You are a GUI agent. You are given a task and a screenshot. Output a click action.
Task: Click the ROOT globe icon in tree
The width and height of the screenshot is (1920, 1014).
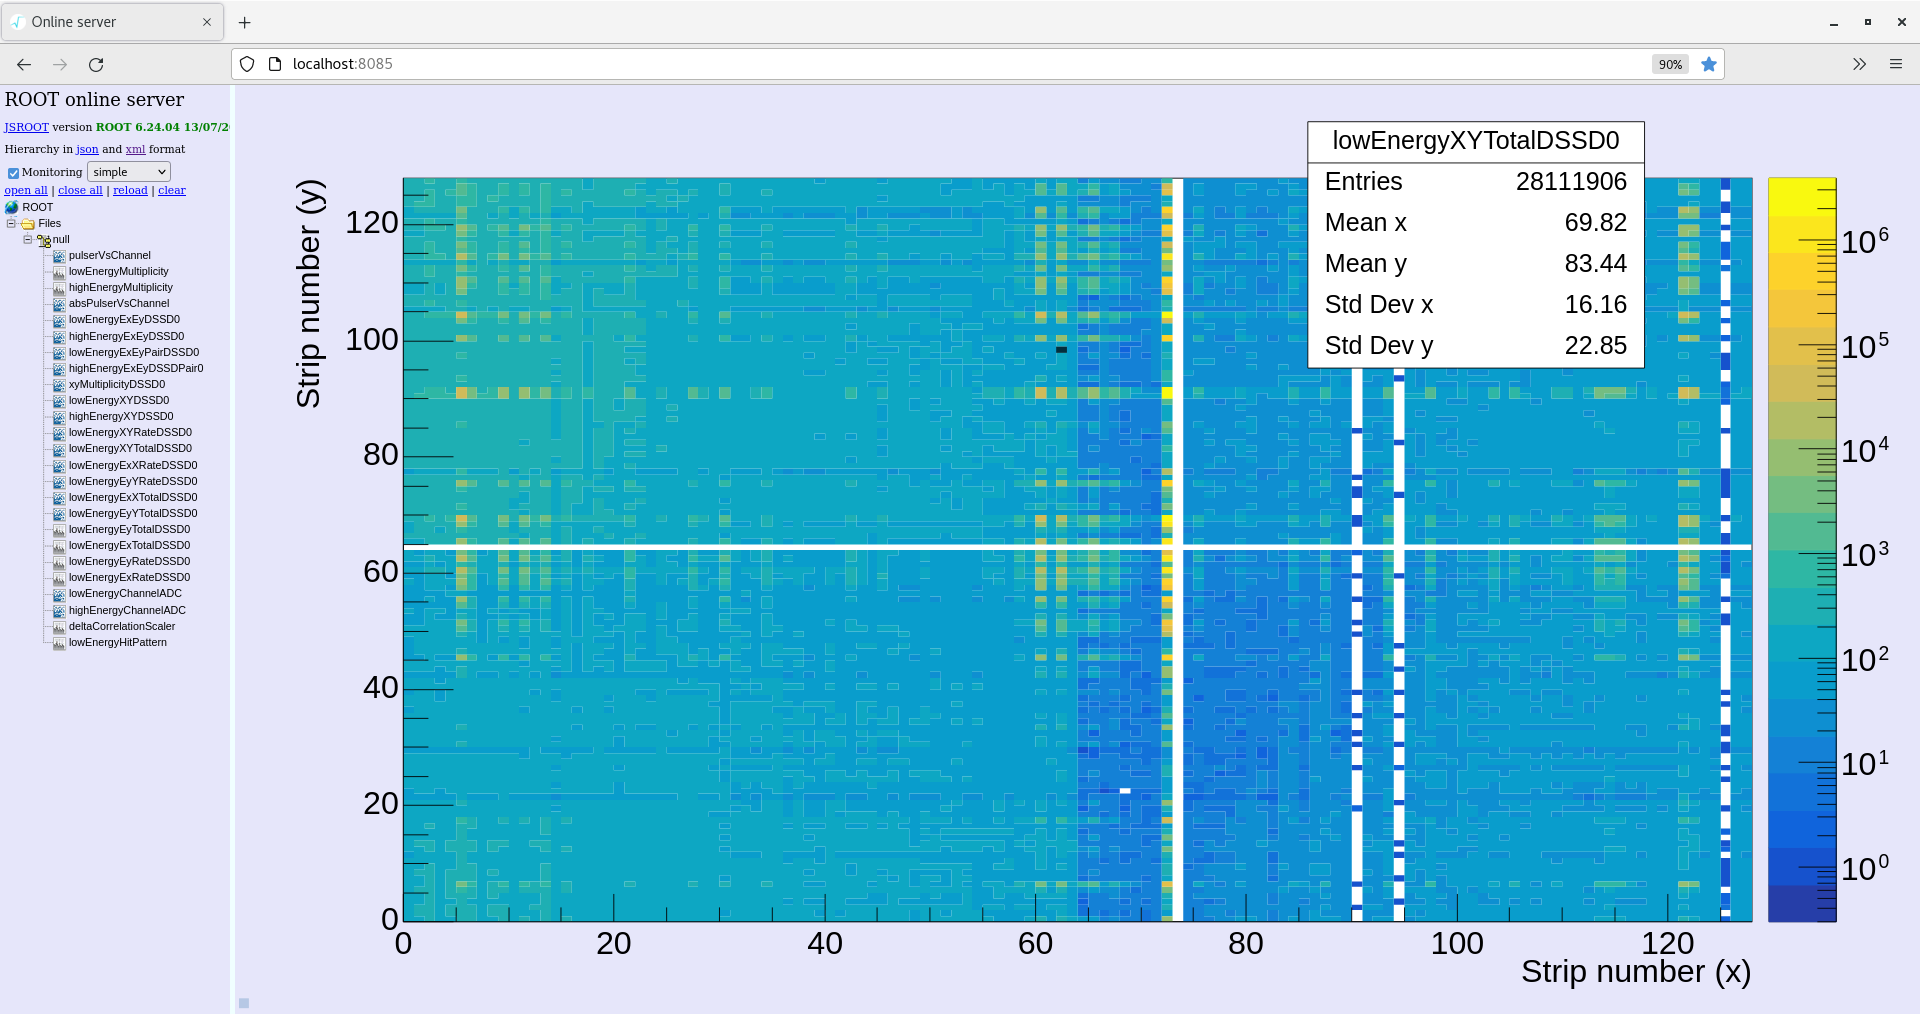12,207
